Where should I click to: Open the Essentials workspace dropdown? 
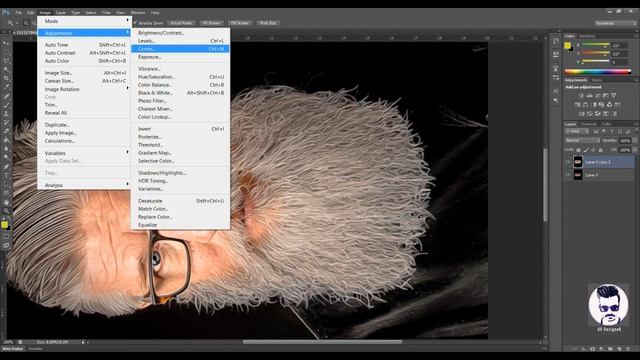[x=616, y=23]
